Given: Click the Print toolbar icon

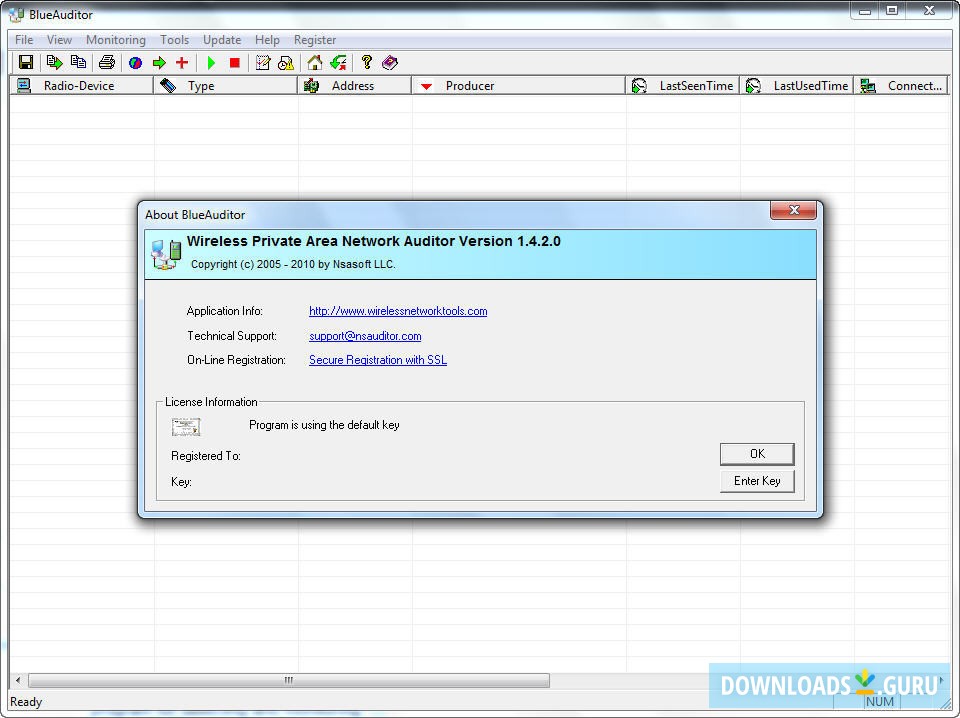Looking at the screenshot, I should [x=107, y=62].
